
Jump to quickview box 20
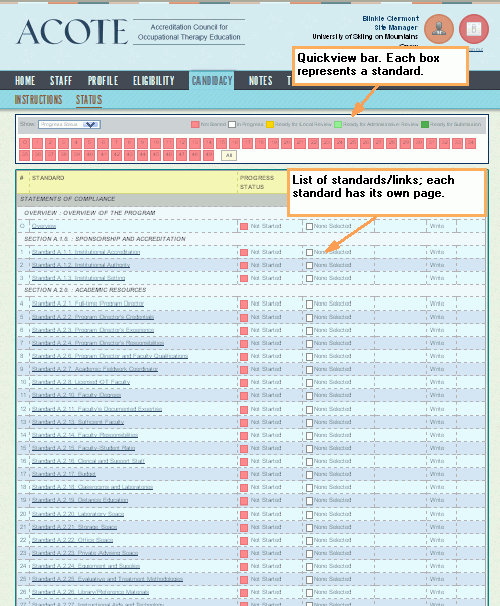click(287, 143)
